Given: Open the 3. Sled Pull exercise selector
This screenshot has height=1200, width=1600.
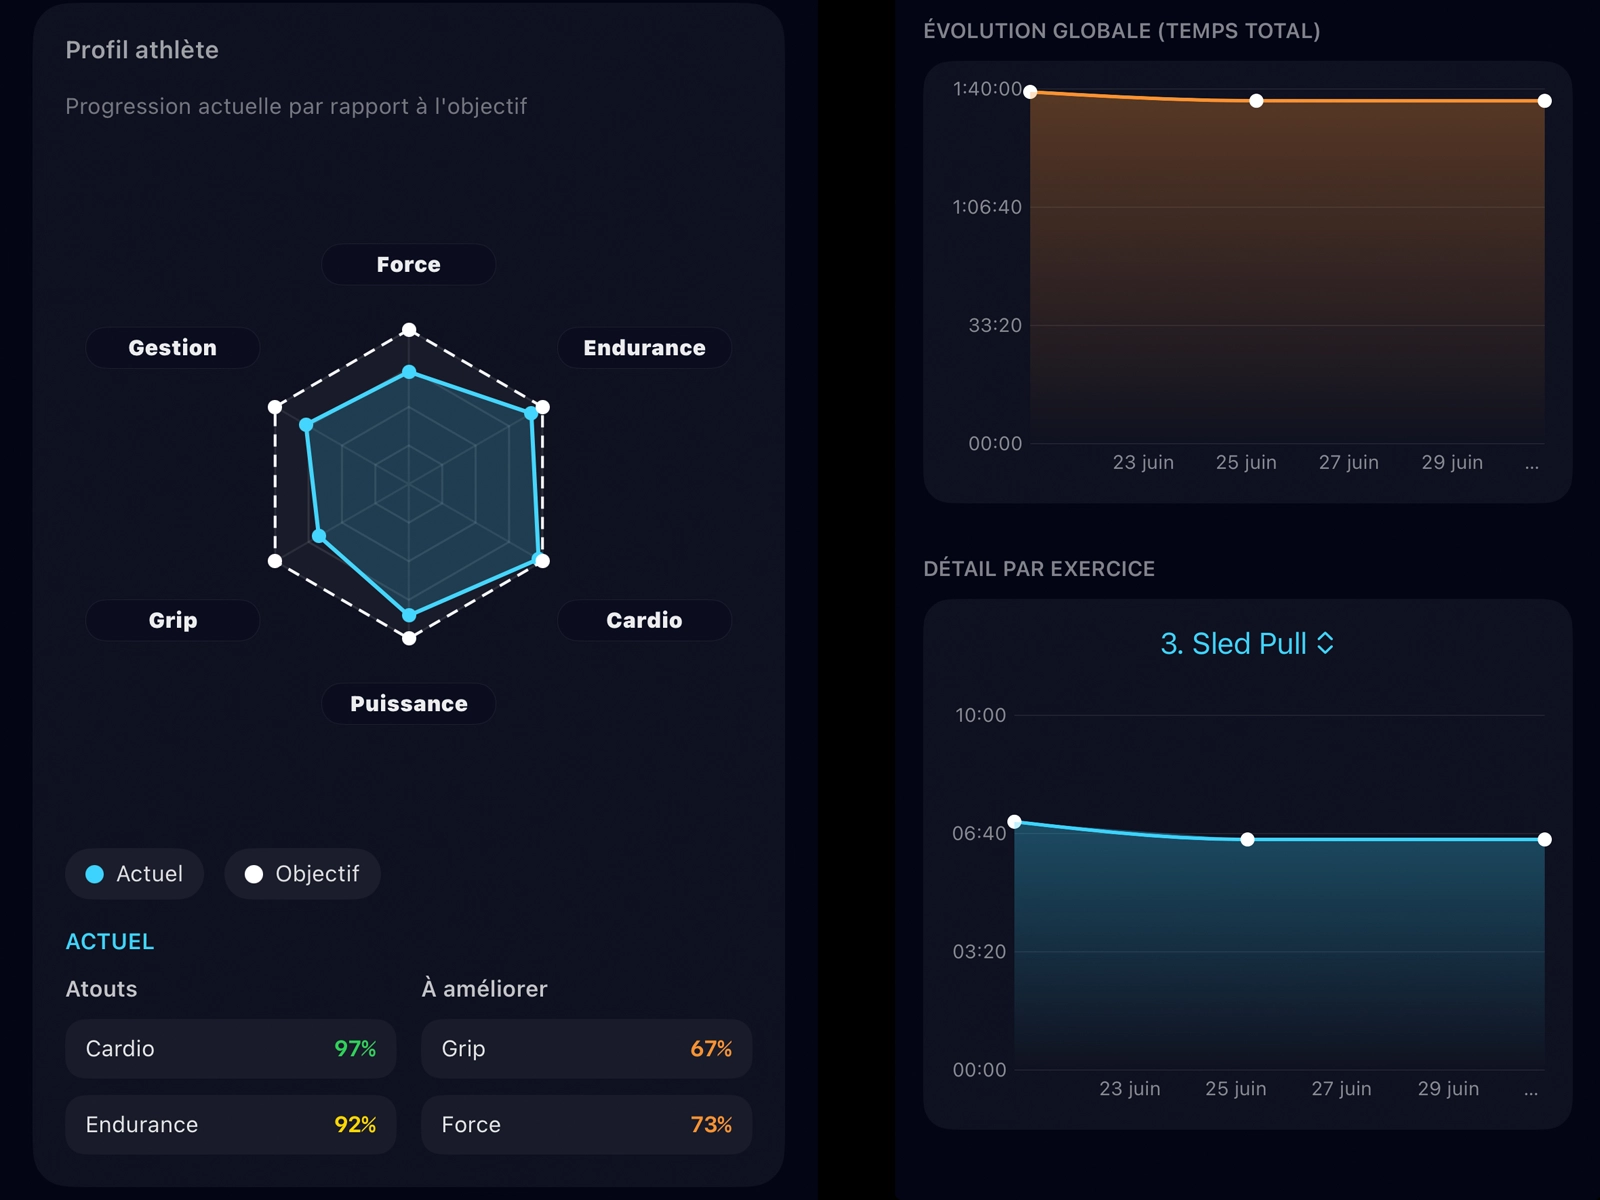Looking at the screenshot, I should (1247, 644).
